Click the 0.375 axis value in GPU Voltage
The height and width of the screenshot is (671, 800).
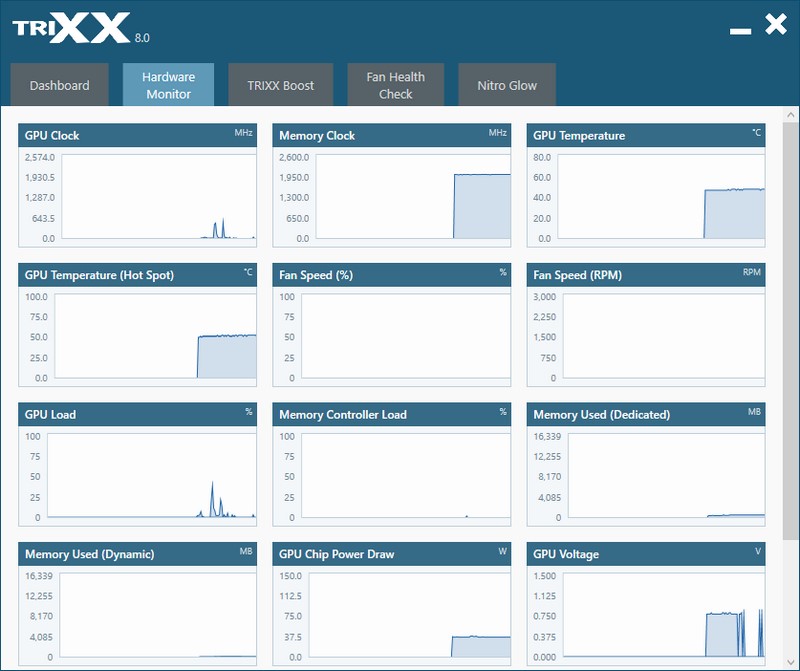[x=544, y=637]
